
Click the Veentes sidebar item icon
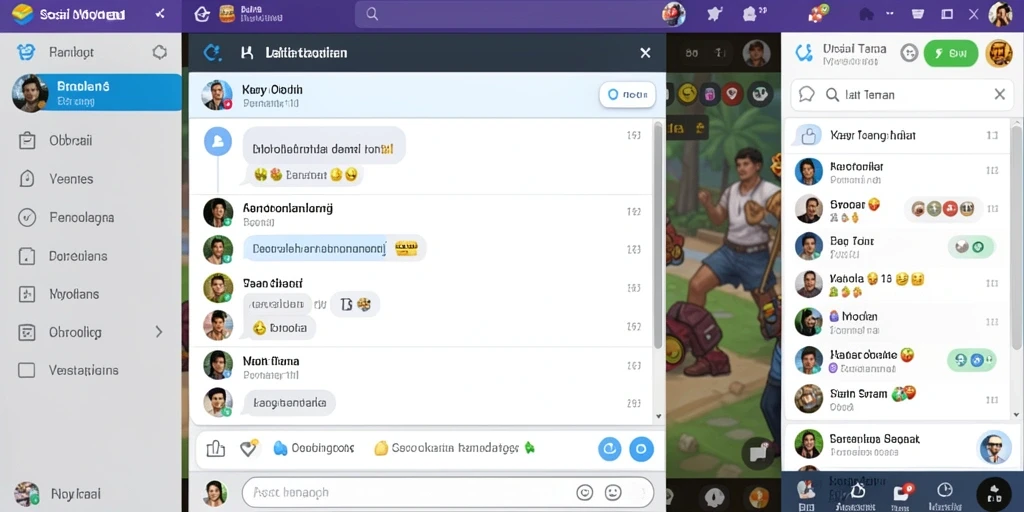27,179
